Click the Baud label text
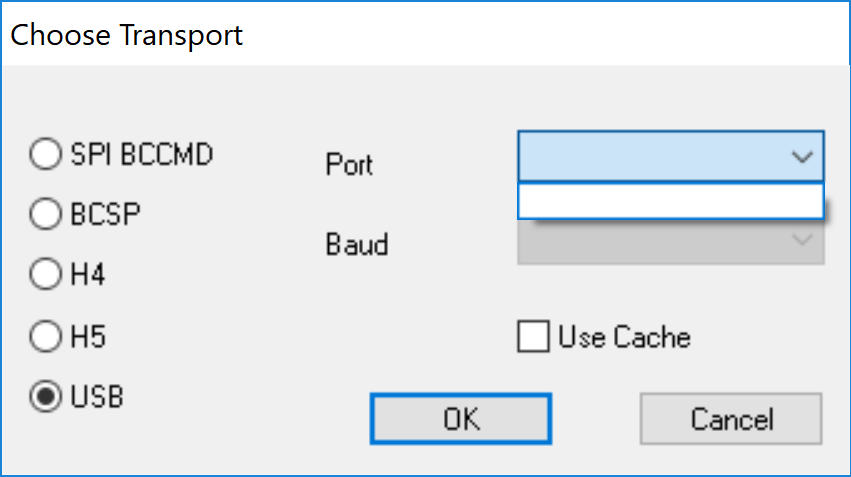 click(x=357, y=244)
